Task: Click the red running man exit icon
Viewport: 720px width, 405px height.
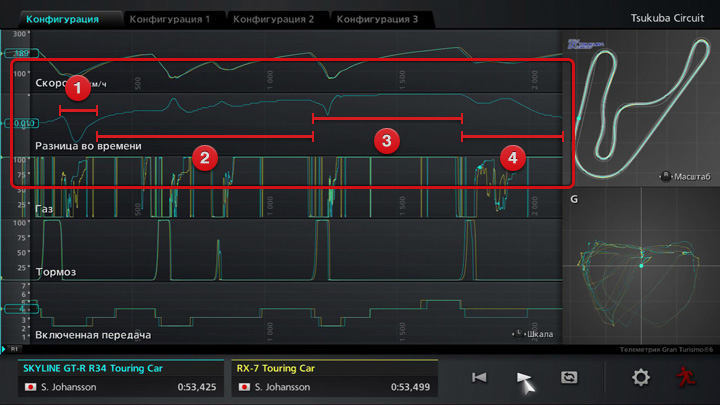Action: [x=684, y=377]
